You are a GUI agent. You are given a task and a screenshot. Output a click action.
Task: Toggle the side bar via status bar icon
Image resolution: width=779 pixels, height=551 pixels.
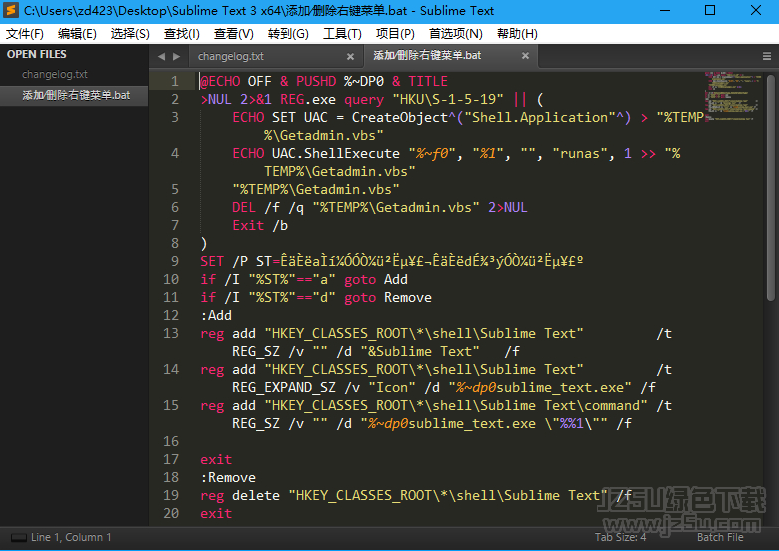18,538
